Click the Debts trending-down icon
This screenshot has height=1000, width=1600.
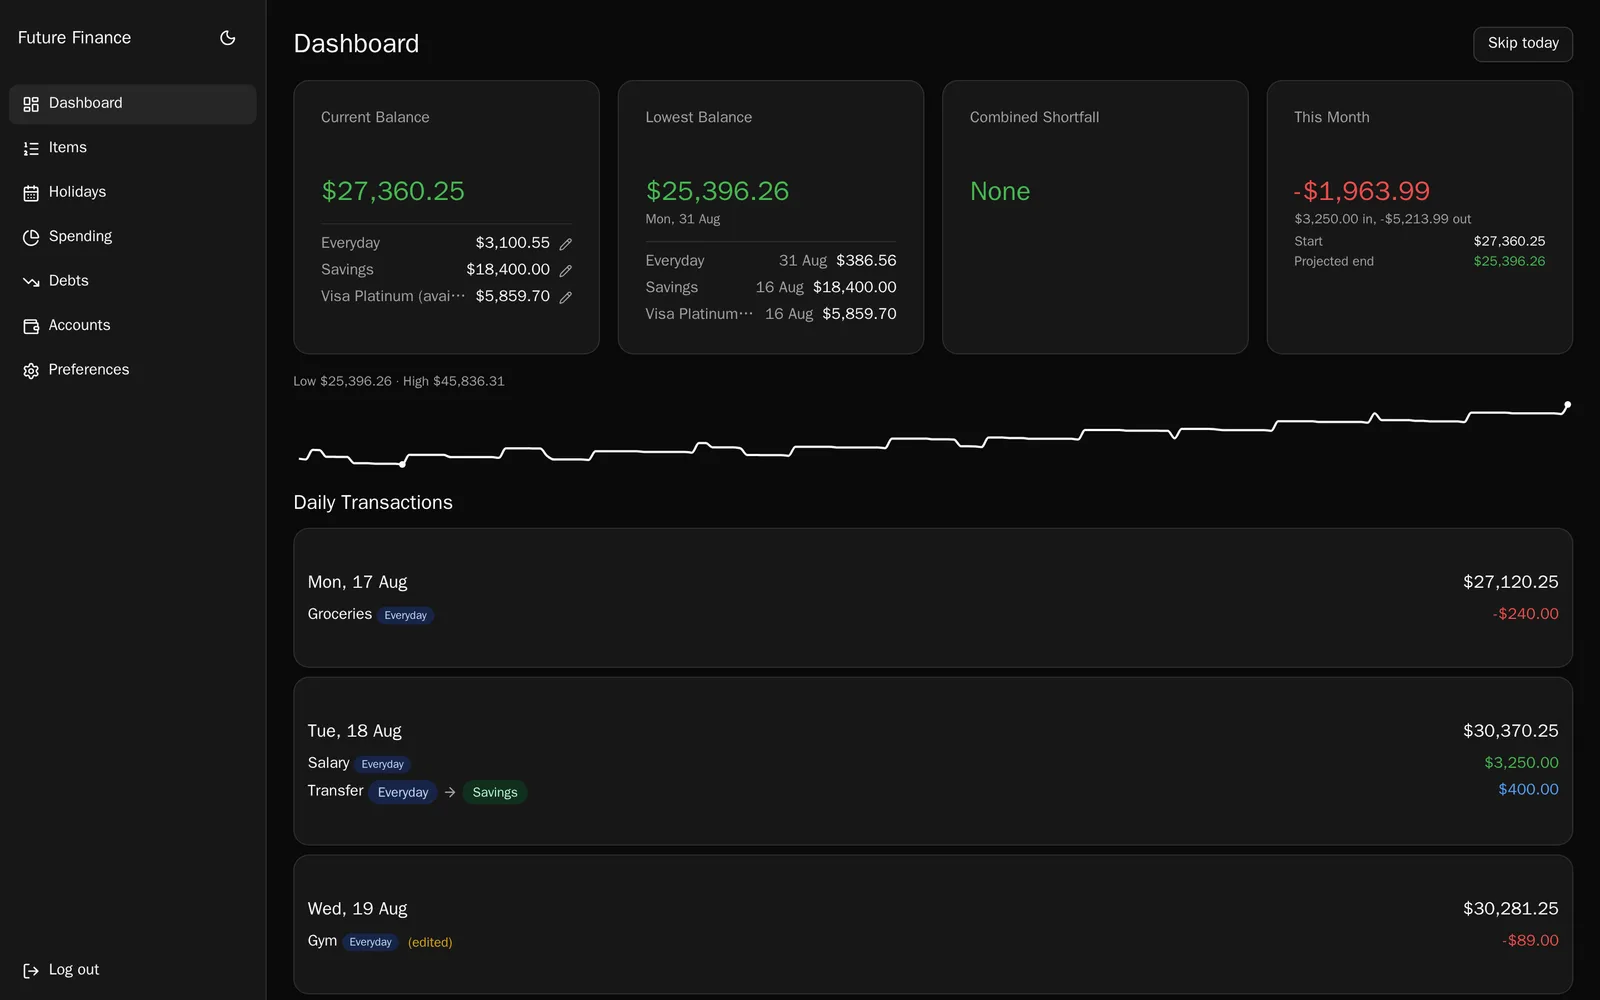click(x=31, y=282)
